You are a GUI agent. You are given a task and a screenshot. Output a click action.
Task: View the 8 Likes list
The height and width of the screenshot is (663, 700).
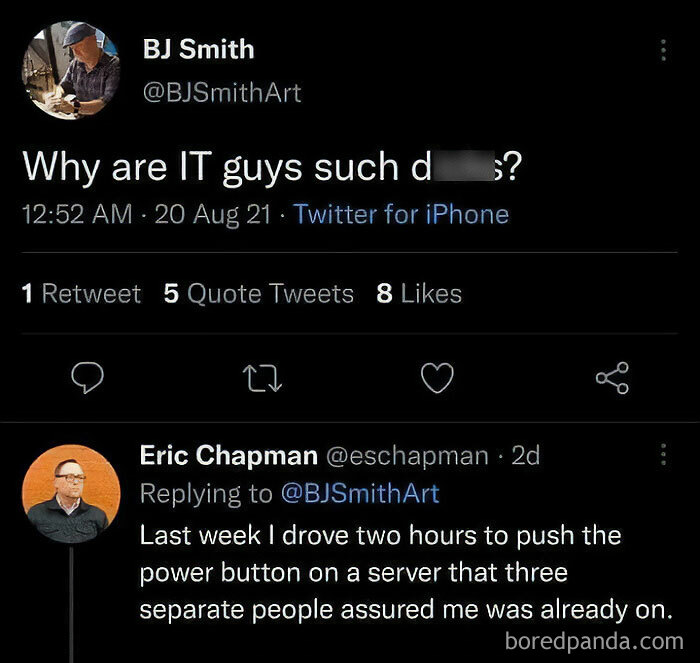point(419,294)
